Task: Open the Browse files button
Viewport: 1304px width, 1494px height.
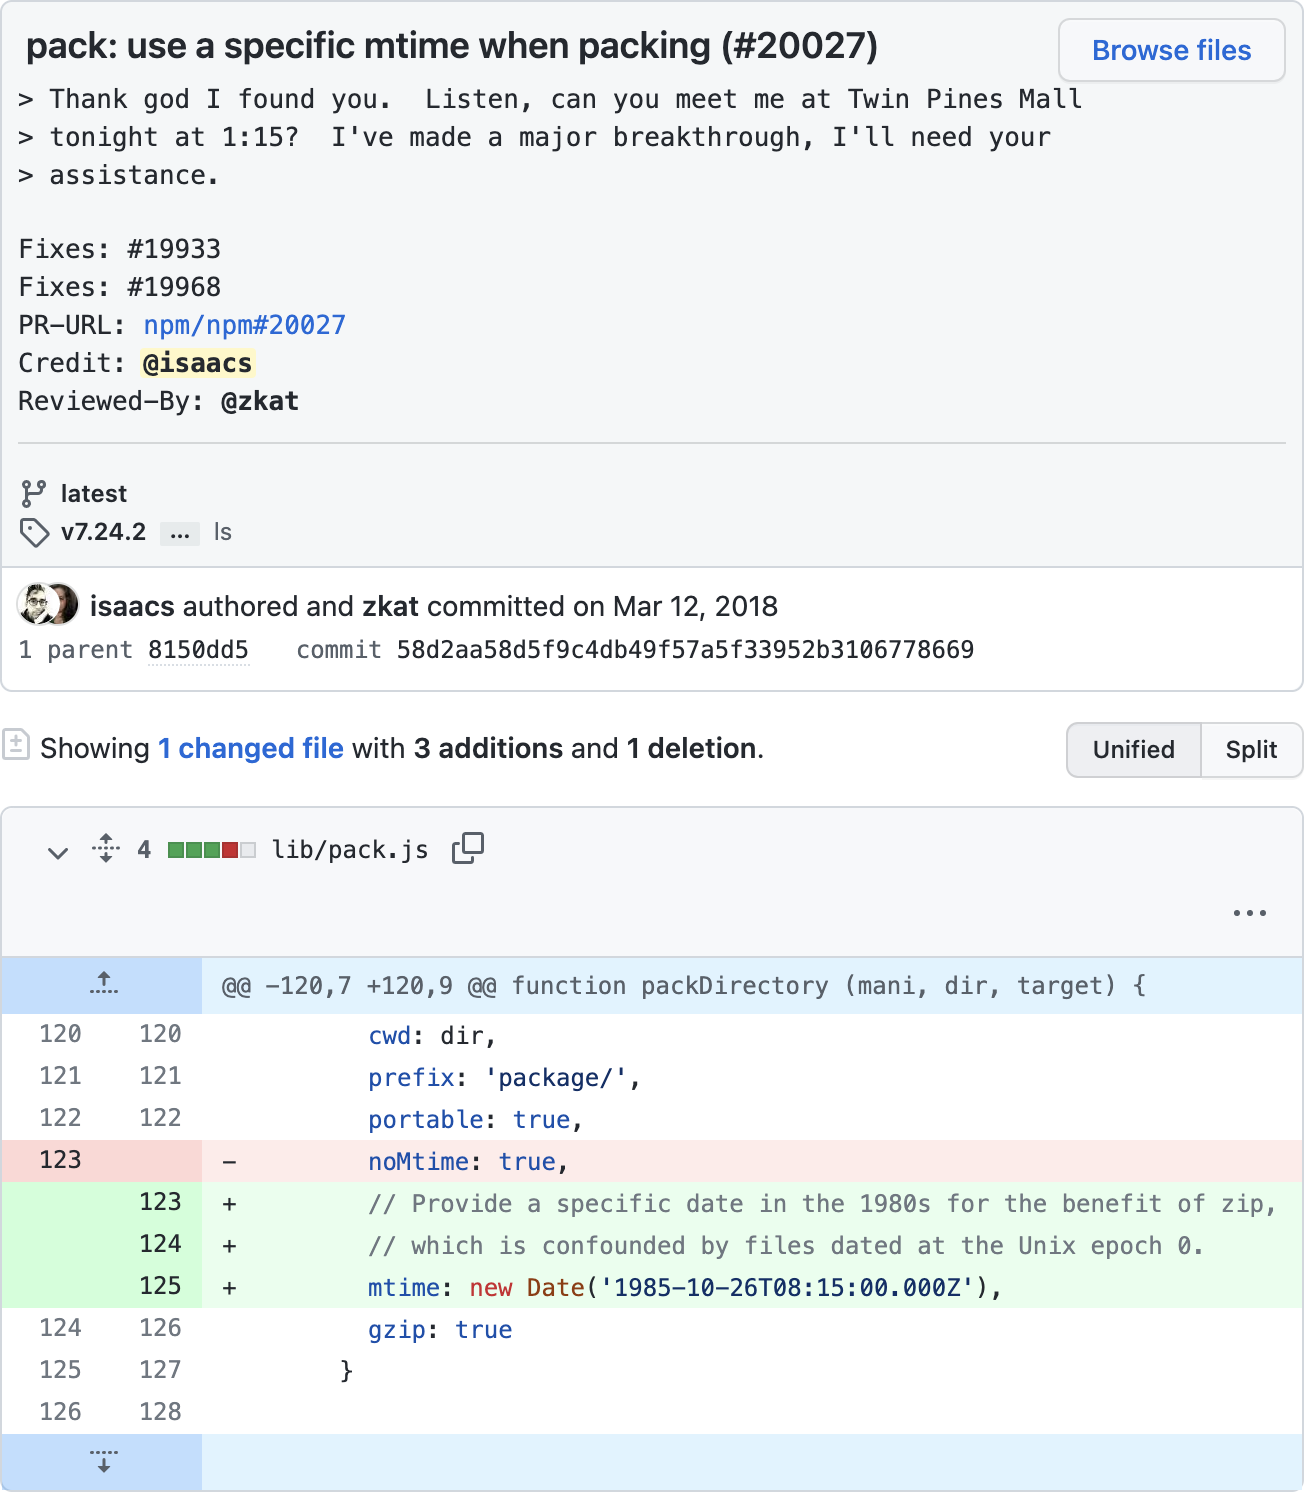Action: [x=1171, y=50]
